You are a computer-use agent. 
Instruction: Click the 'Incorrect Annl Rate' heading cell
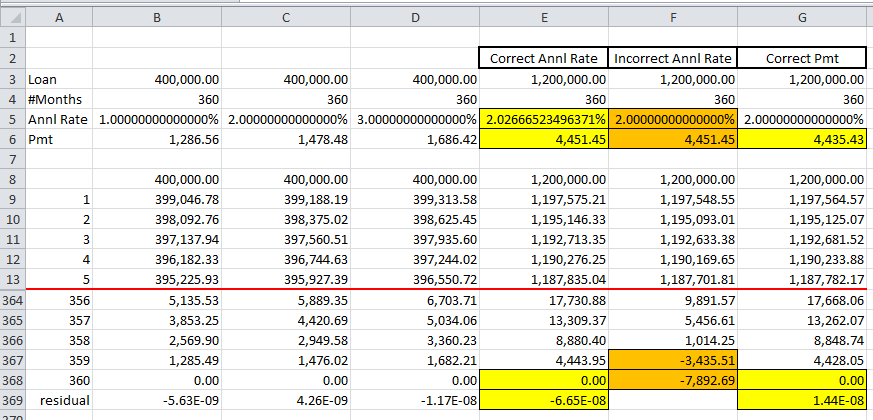coord(673,58)
